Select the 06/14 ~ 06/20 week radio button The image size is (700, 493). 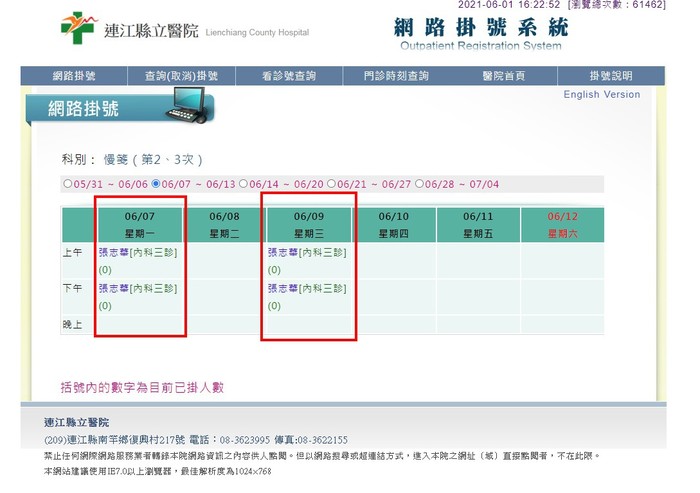(243, 184)
